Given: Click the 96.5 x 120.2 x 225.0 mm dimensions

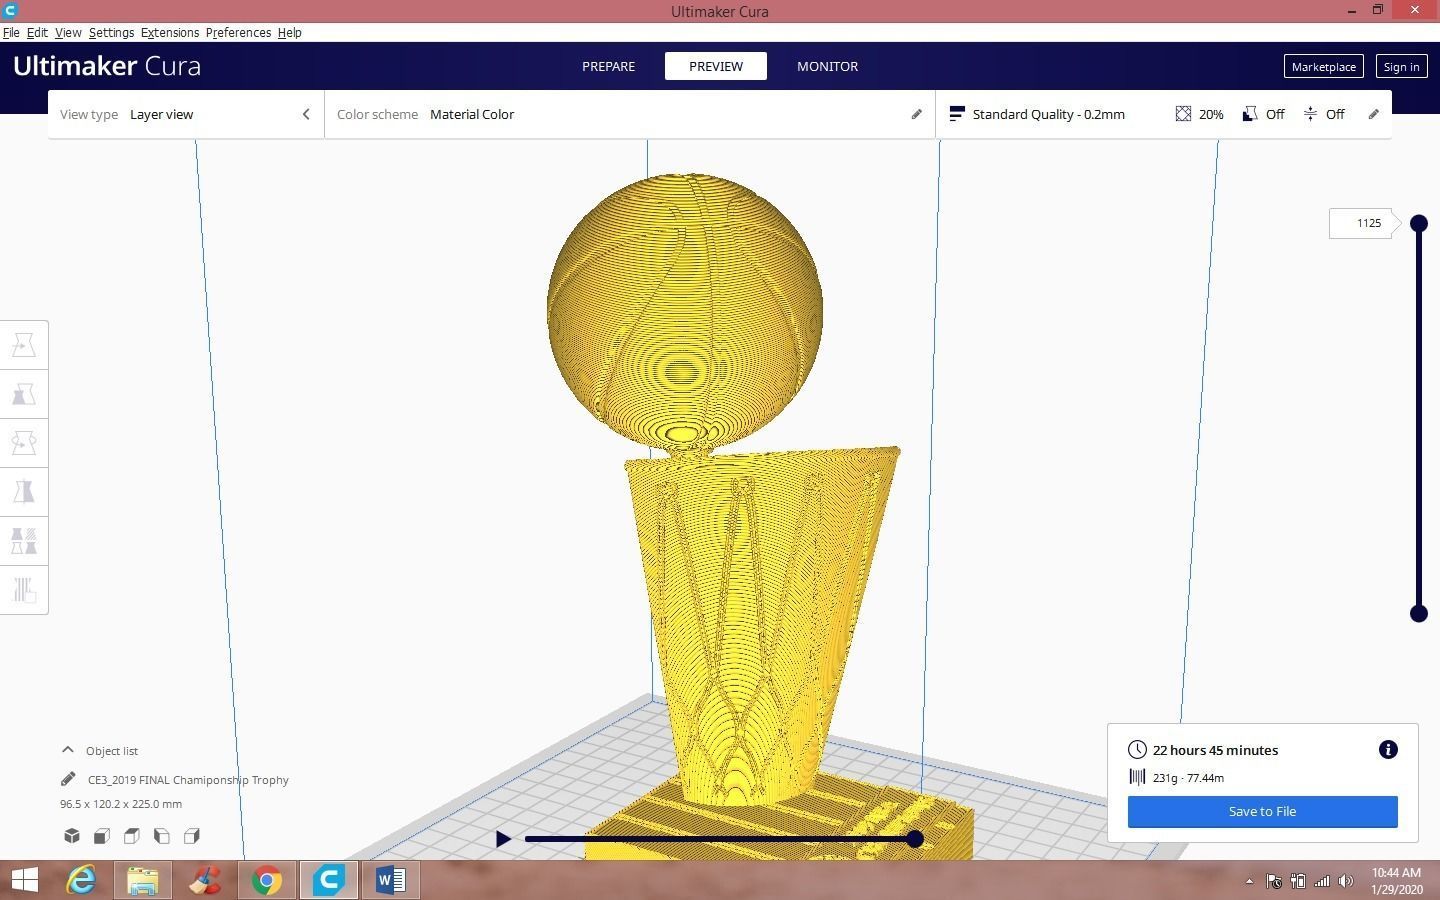Looking at the screenshot, I should [121, 803].
